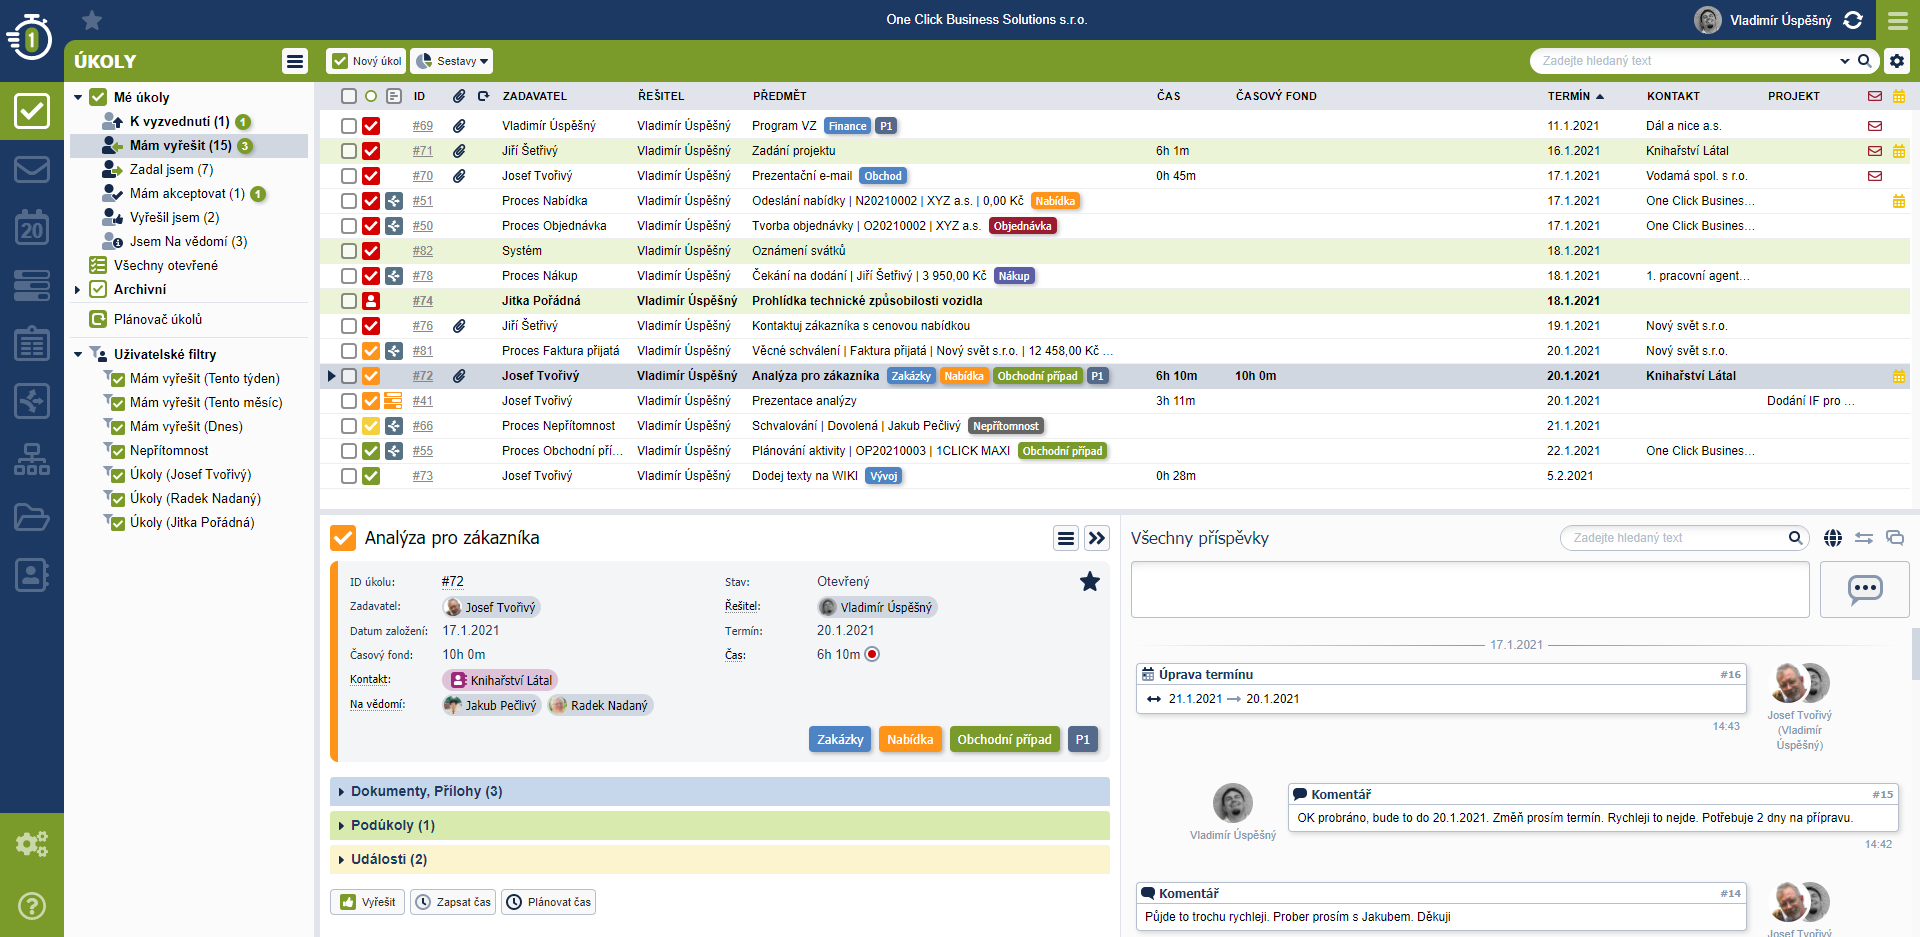Check the row checkbox for task #82
This screenshot has width=1920, height=937.
click(x=349, y=251)
